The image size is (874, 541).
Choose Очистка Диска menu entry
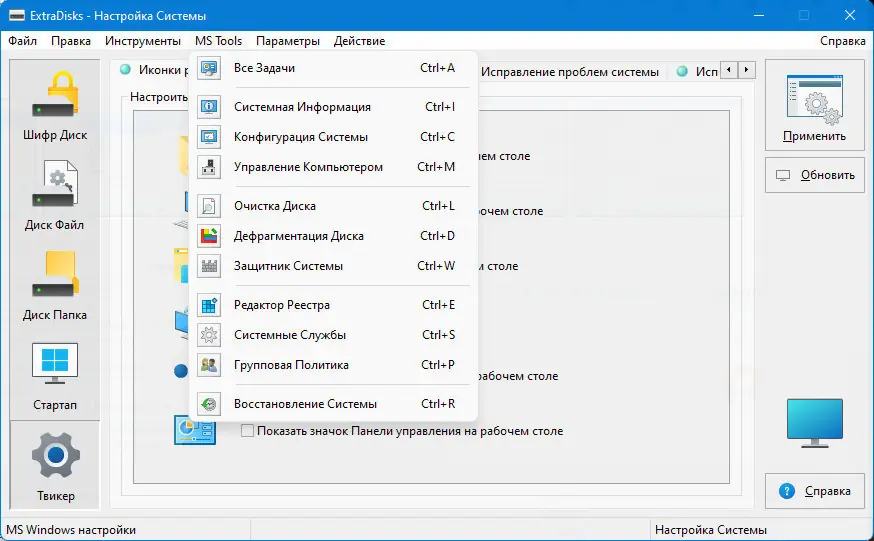point(333,206)
